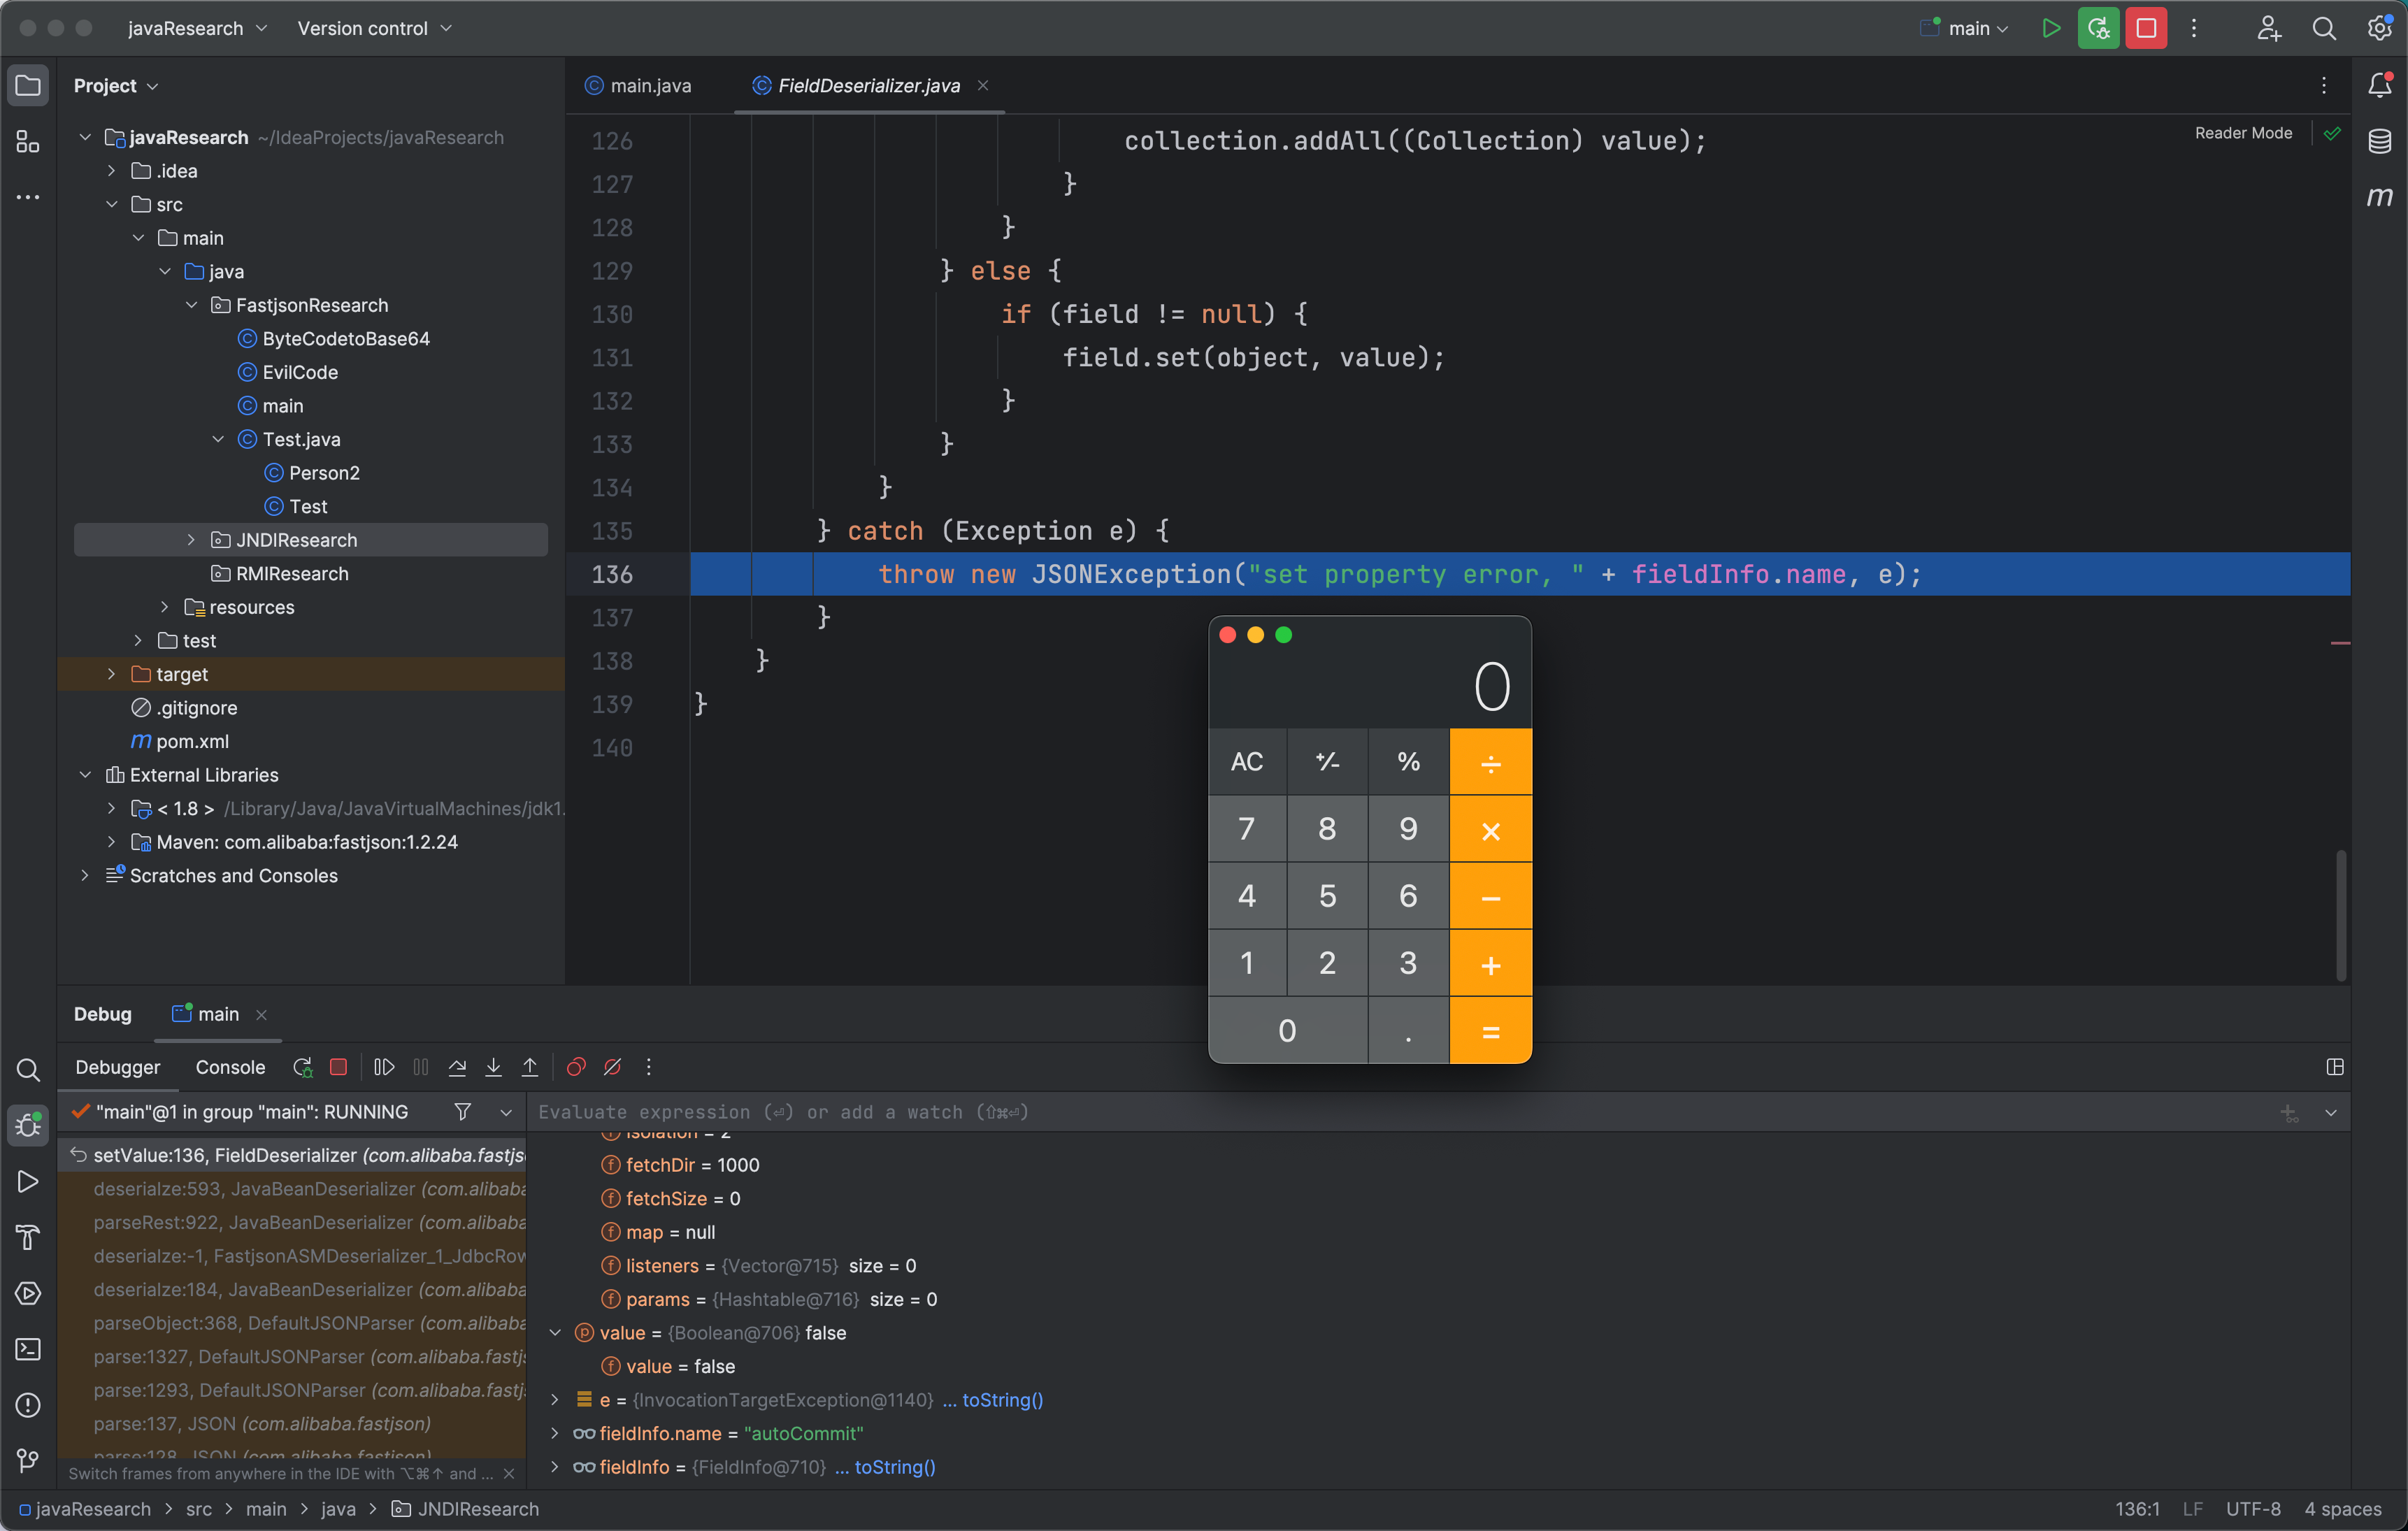Open the Database tool window

coord(2380,141)
